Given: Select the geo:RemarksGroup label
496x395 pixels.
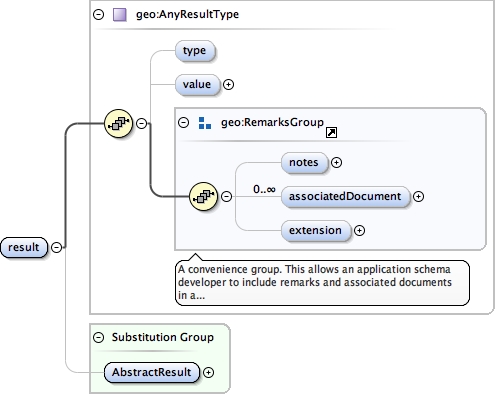Looking at the screenshot, I should pyautogui.click(x=272, y=122).
